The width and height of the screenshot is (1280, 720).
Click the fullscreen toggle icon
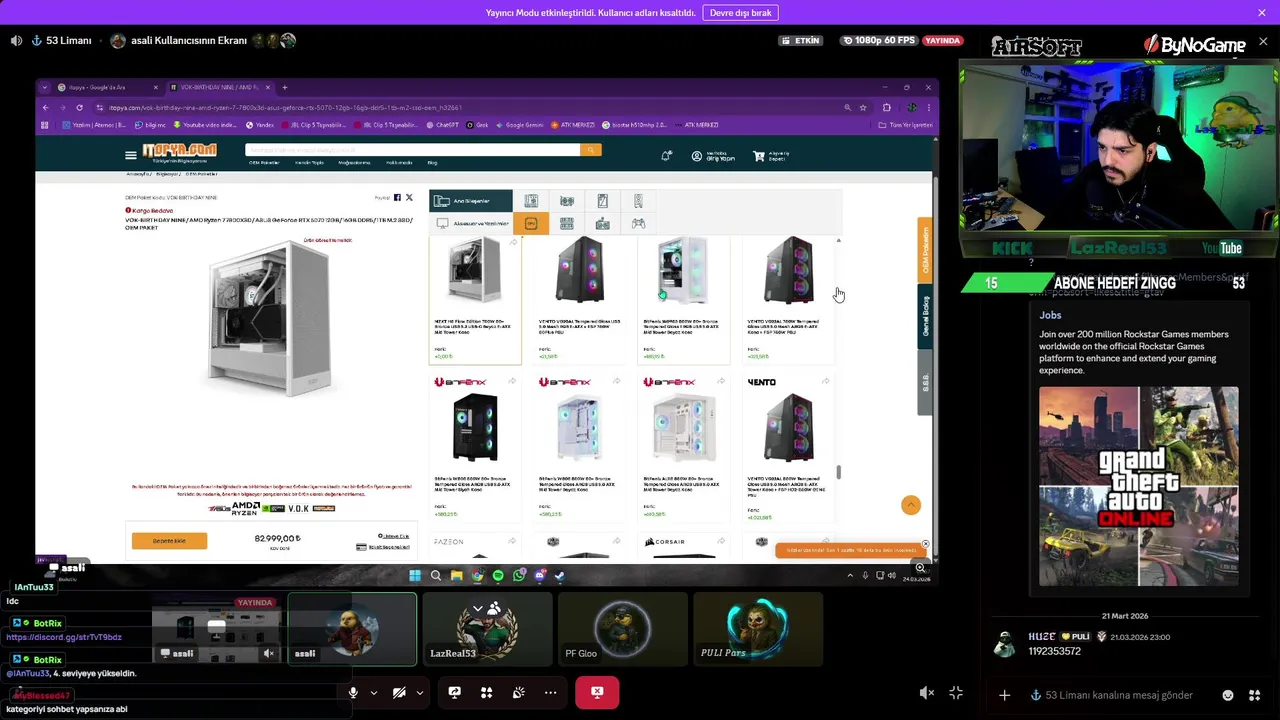click(x=956, y=693)
